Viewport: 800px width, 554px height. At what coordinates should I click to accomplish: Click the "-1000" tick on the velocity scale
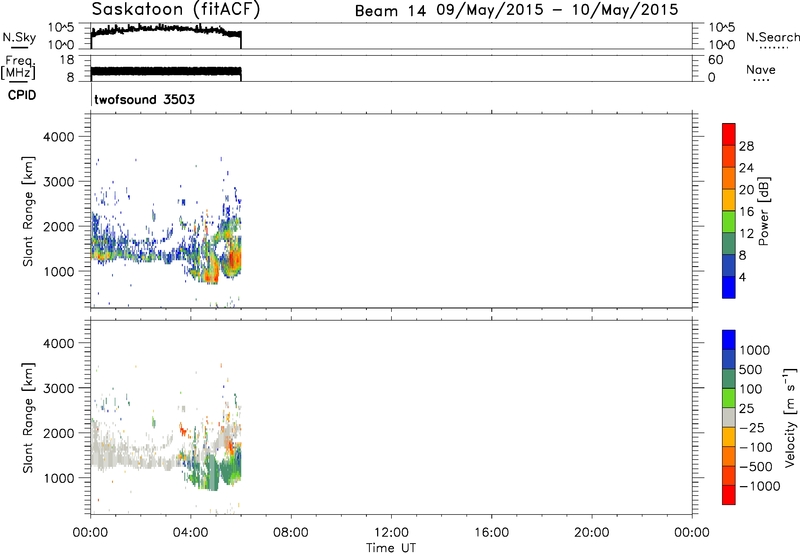tap(759, 486)
